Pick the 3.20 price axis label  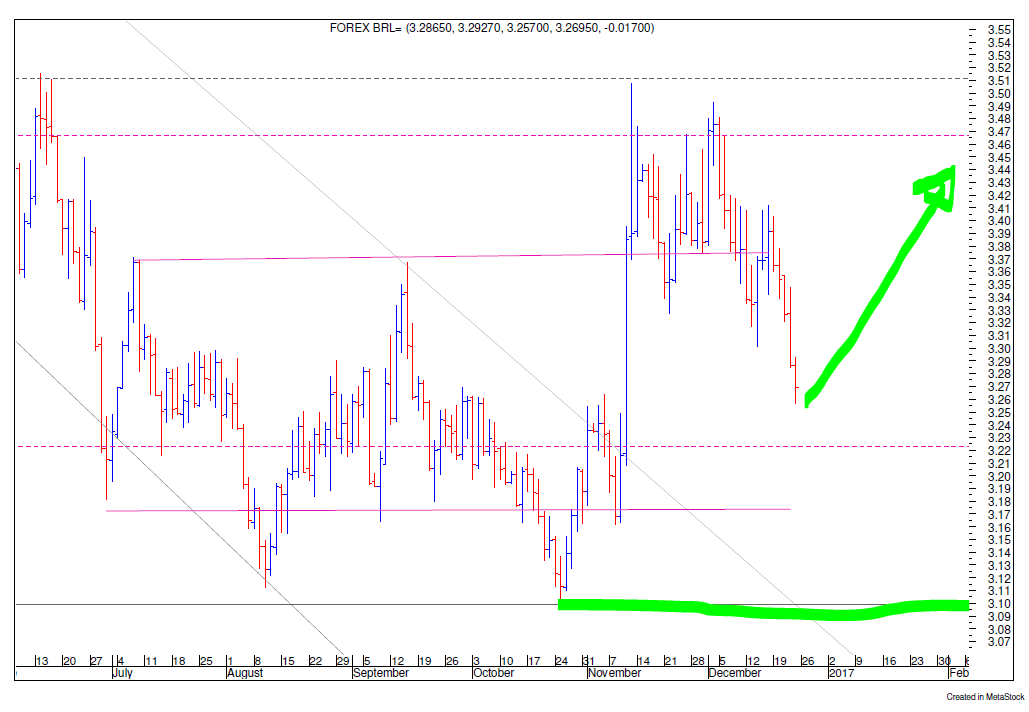point(999,476)
